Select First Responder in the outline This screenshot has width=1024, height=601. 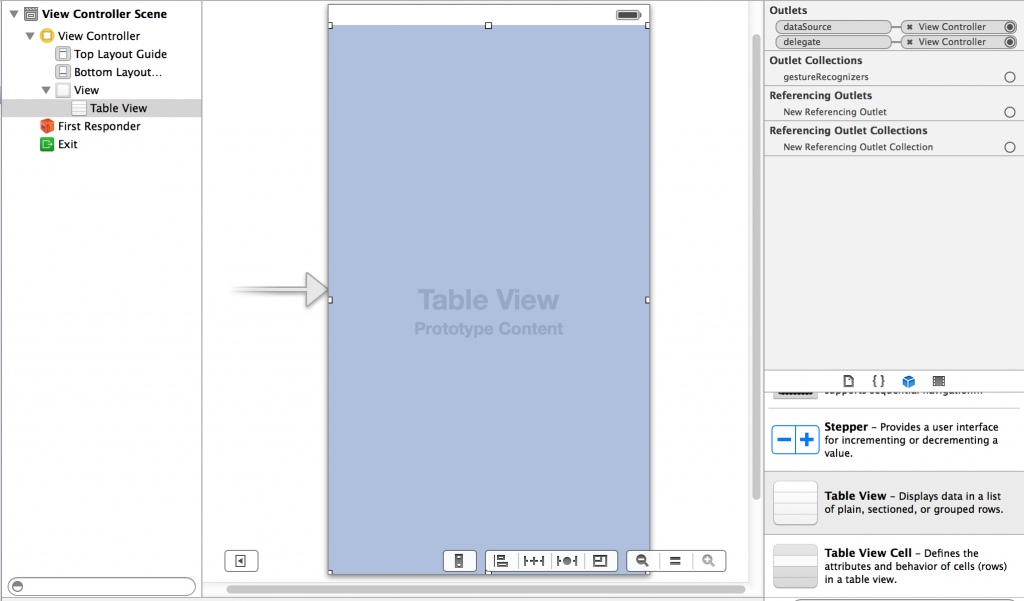pos(98,126)
